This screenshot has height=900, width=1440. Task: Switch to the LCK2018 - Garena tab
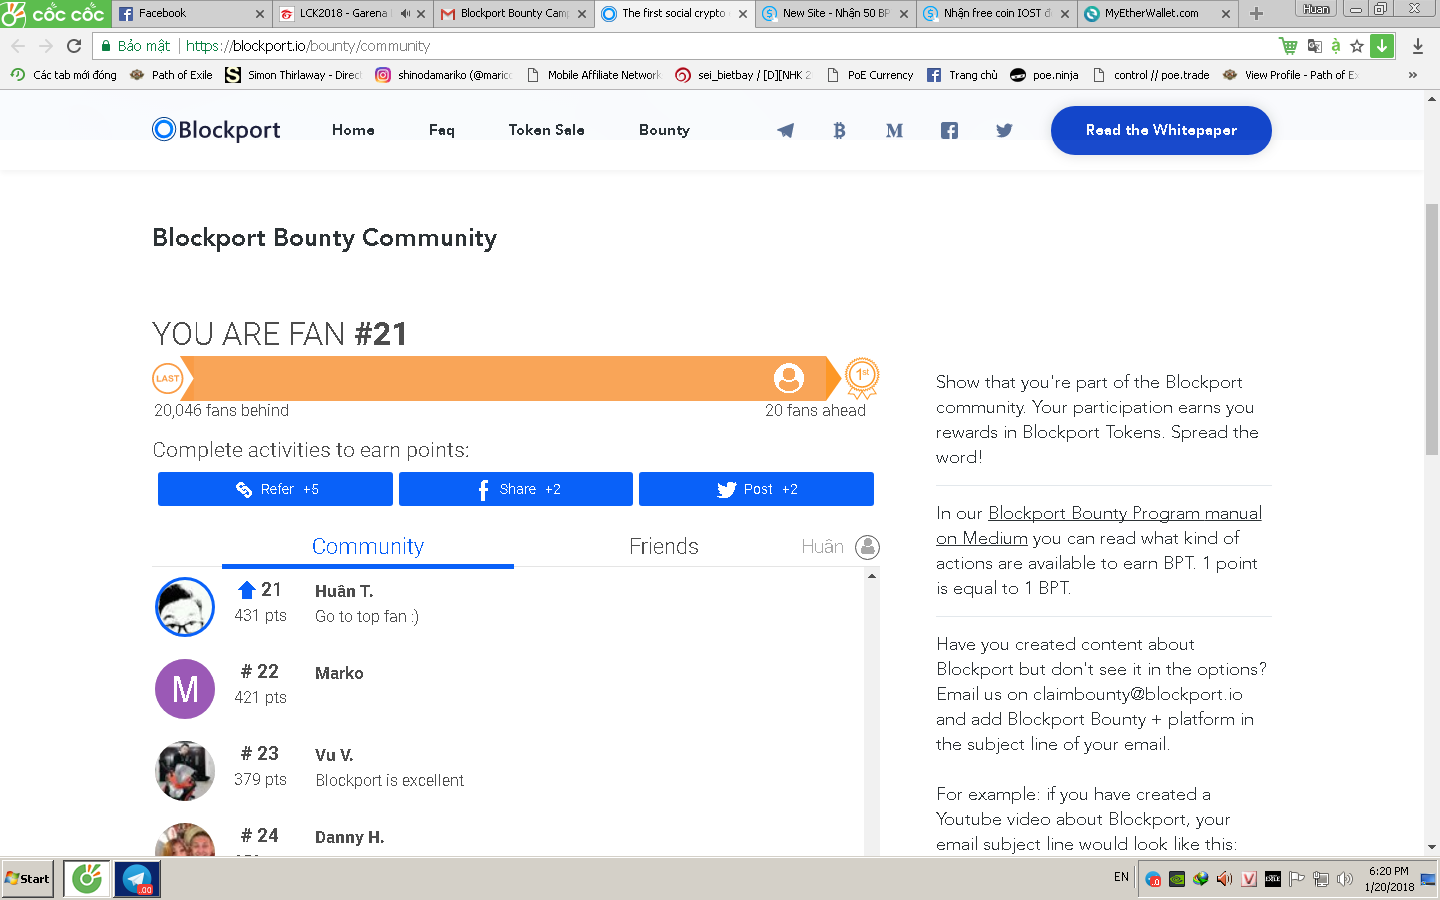[x=352, y=14]
